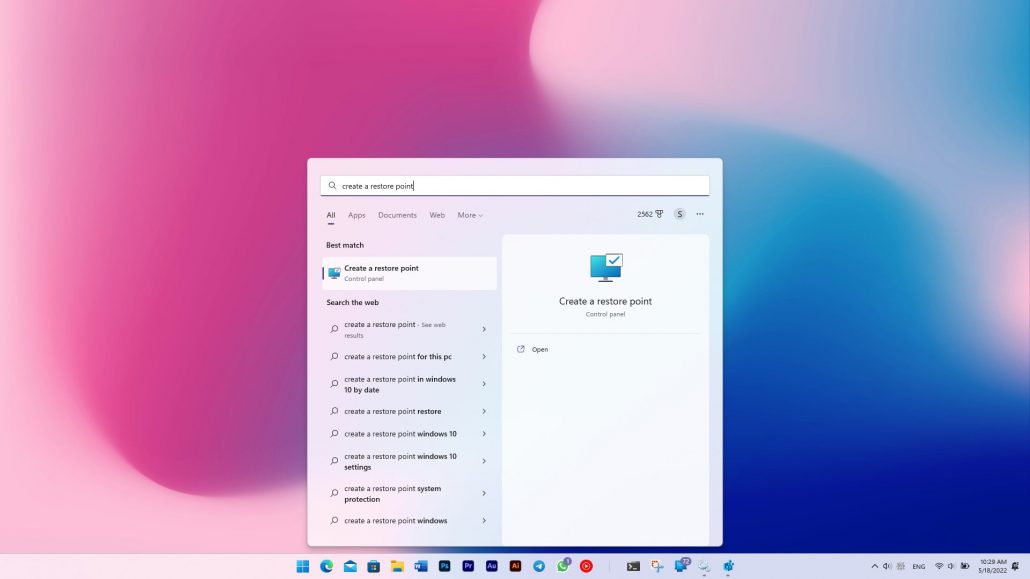Click the WhatsApp taskbar icon
1030x579 pixels.
pyautogui.click(x=563, y=566)
